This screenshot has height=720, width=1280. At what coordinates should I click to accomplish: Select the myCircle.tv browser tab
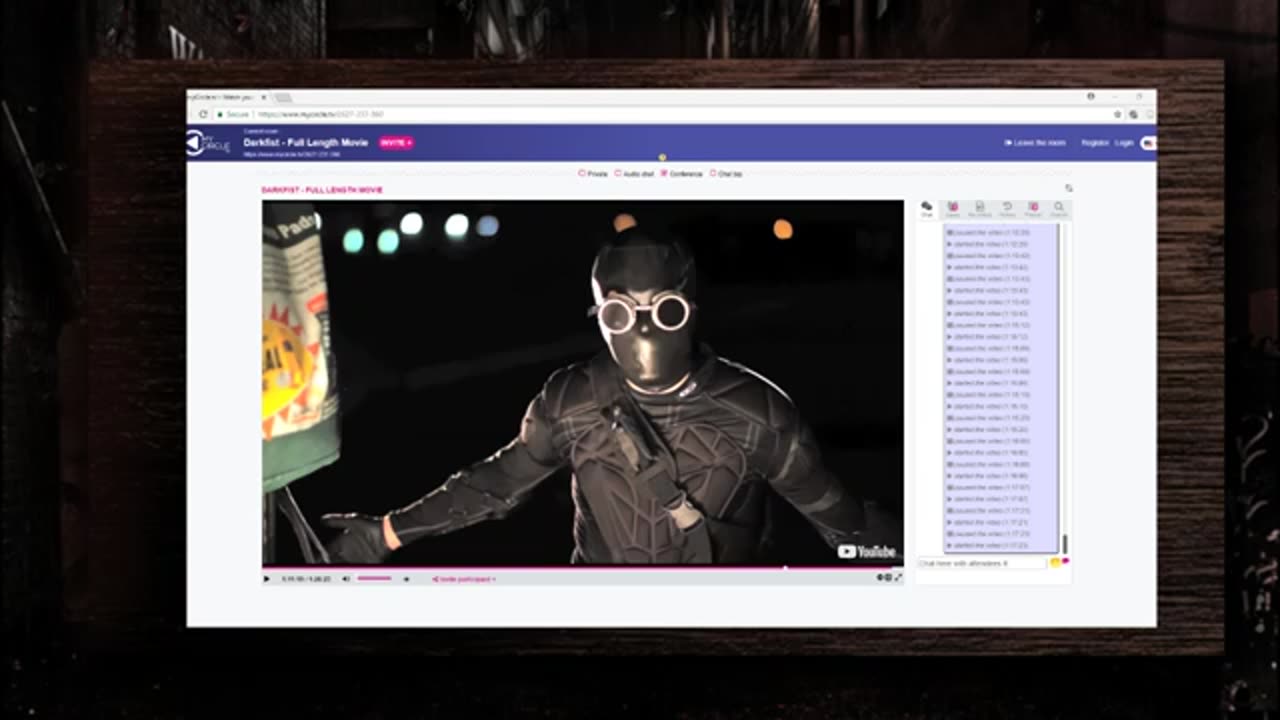pos(228,97)
